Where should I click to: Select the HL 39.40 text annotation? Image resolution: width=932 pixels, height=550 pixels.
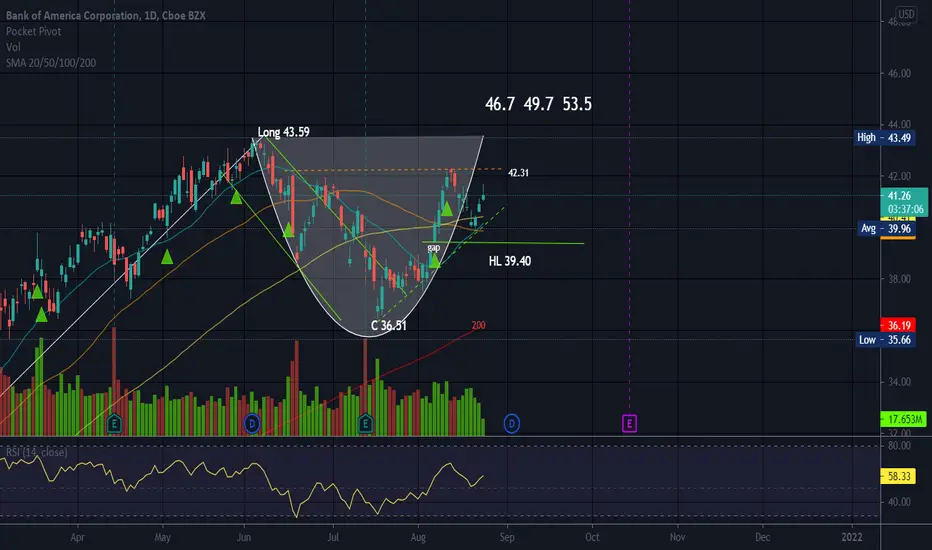510,261
